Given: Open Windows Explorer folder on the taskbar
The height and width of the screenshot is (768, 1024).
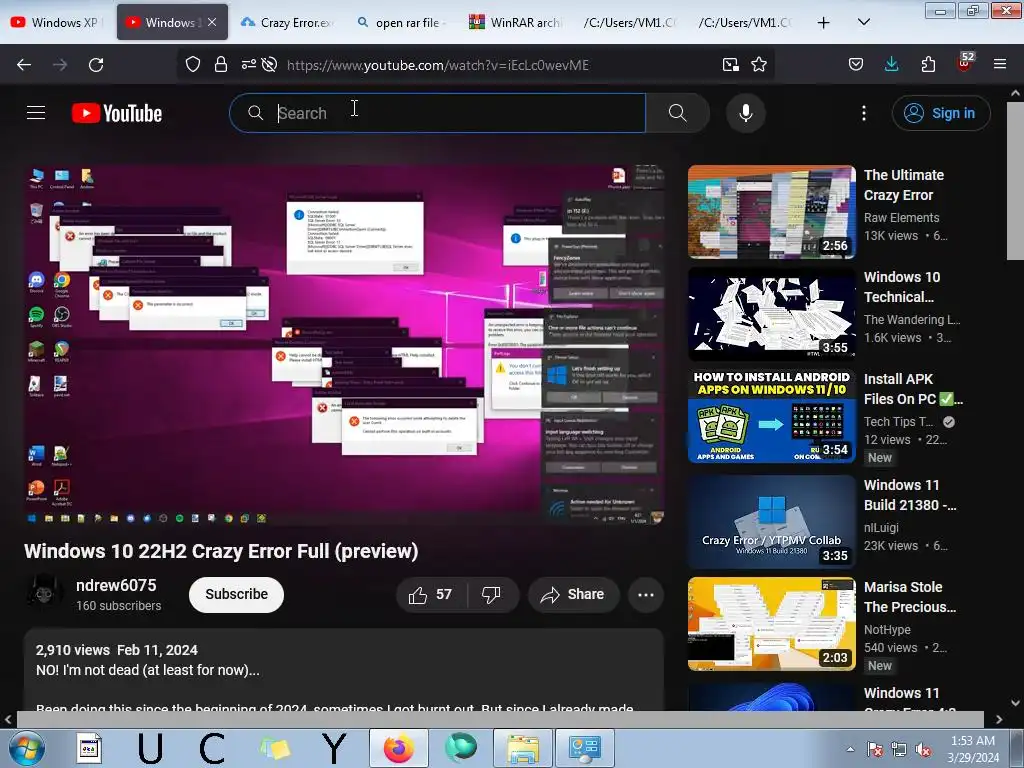Looking at the screenshot, I should (523, 748).
